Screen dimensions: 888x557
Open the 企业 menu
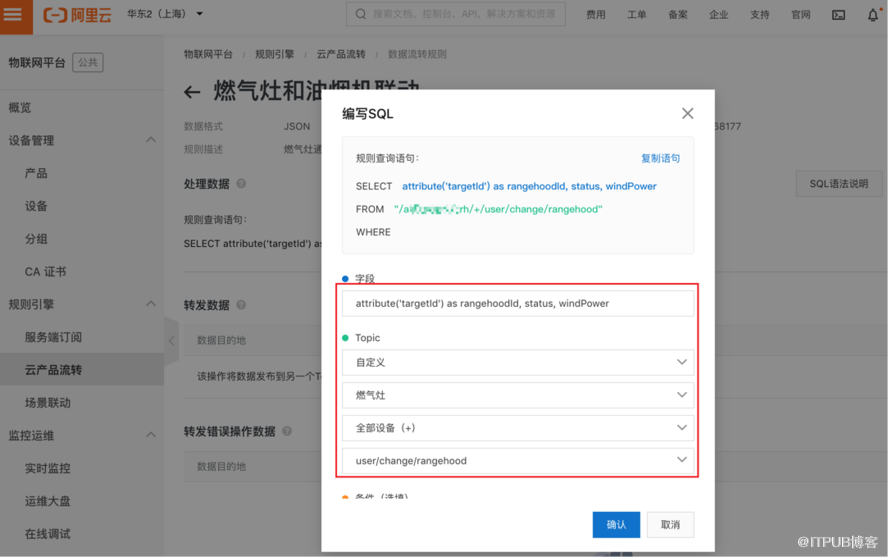719,15
